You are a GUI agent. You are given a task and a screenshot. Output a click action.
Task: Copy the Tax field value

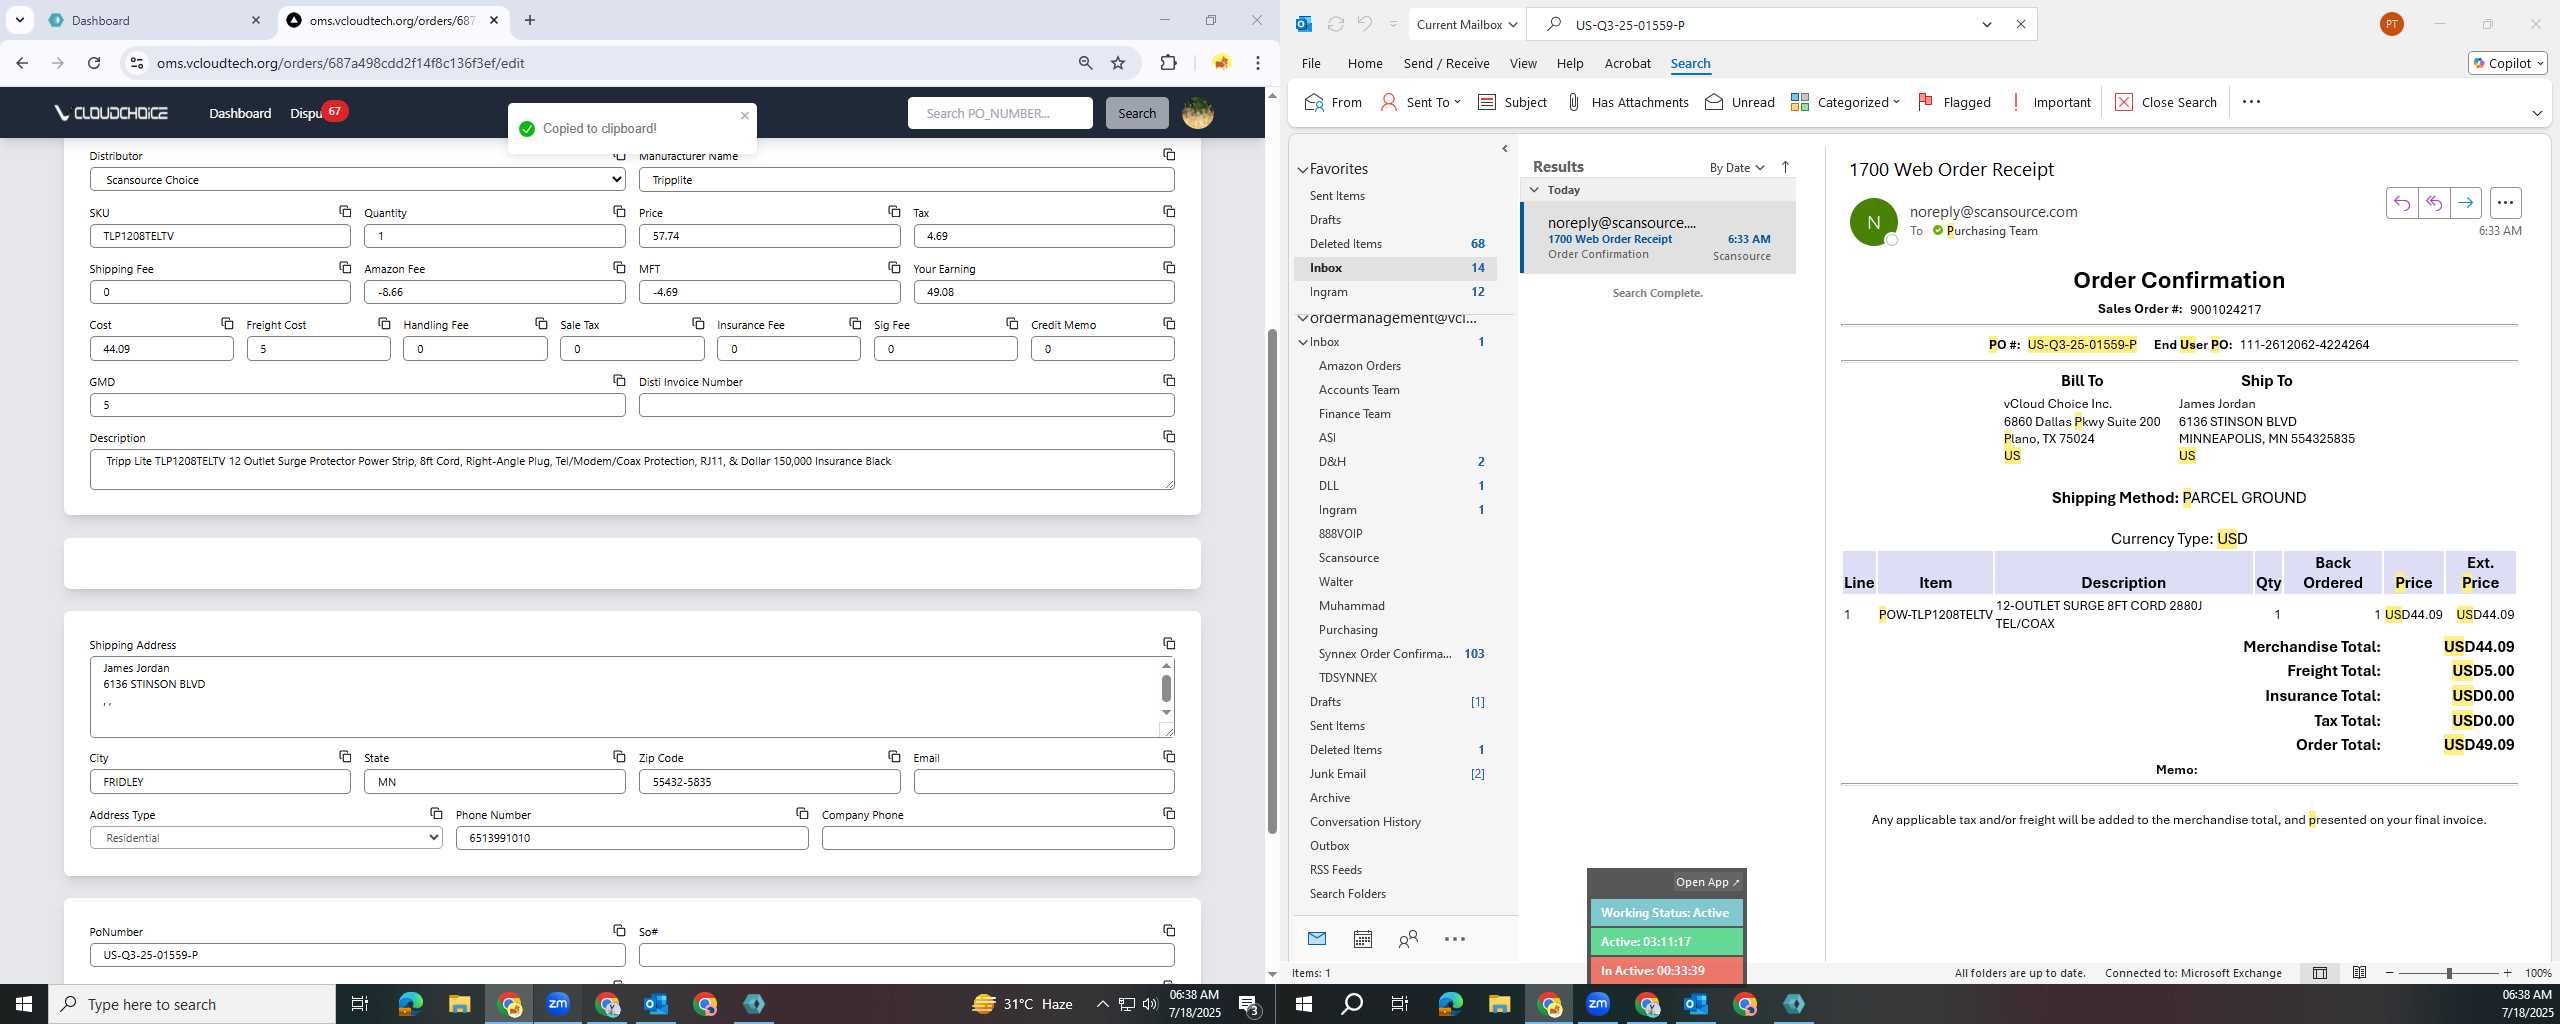click(x=1169, y=211)
